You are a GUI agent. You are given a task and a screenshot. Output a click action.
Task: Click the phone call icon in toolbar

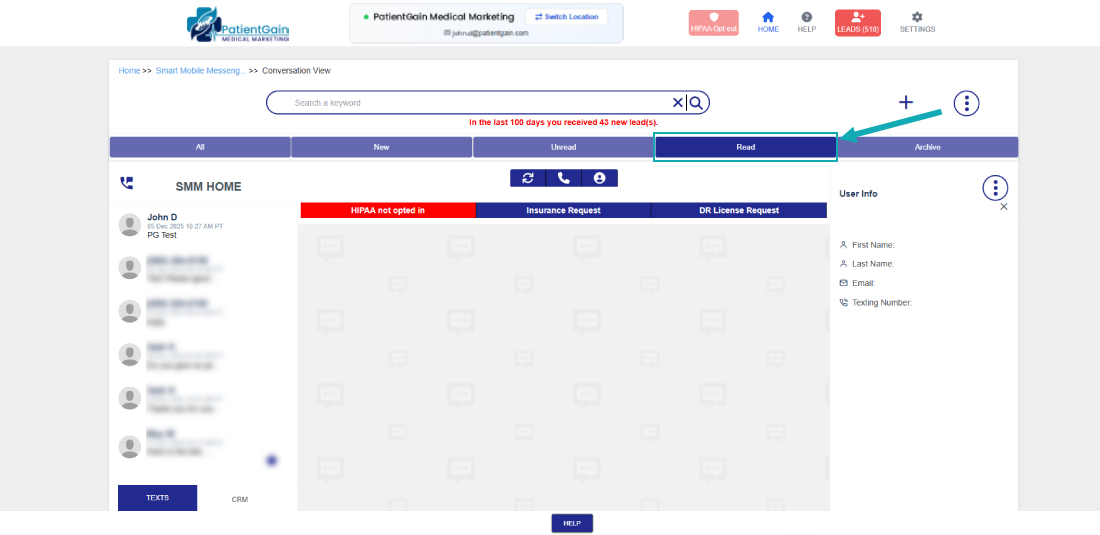564,178
